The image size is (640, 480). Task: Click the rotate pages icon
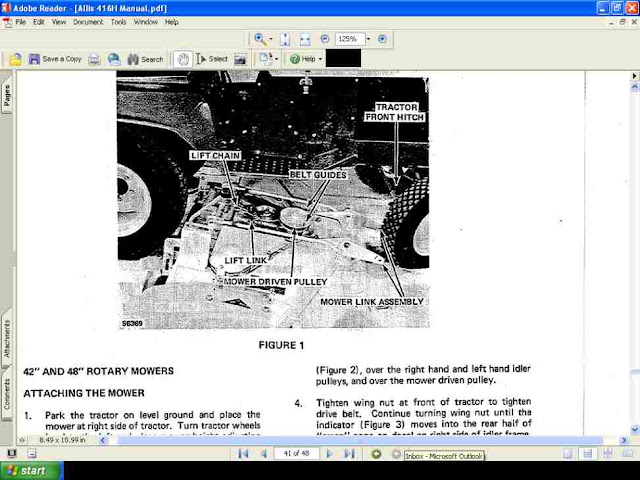(265, 59)
